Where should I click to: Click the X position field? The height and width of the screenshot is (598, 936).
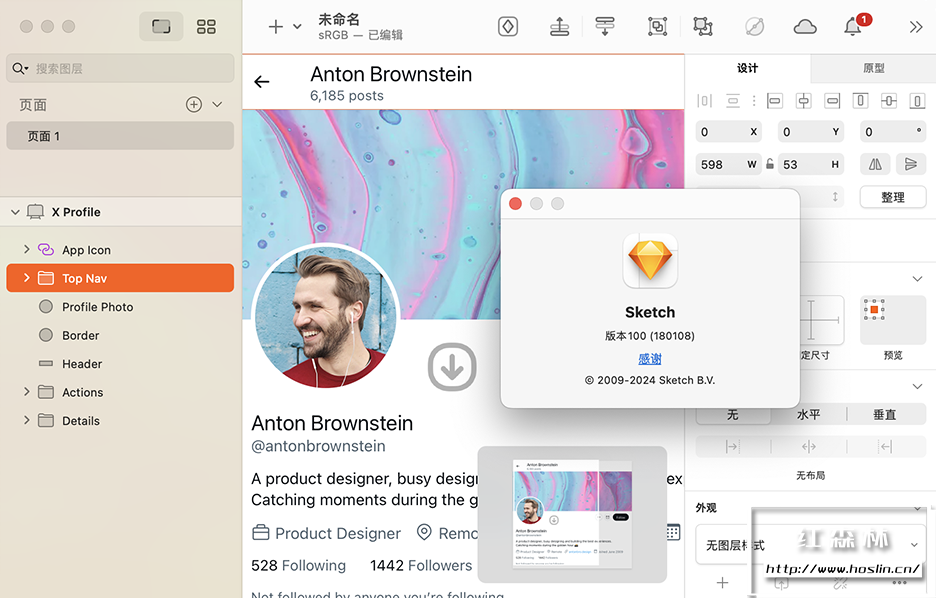tap(728, 132)
